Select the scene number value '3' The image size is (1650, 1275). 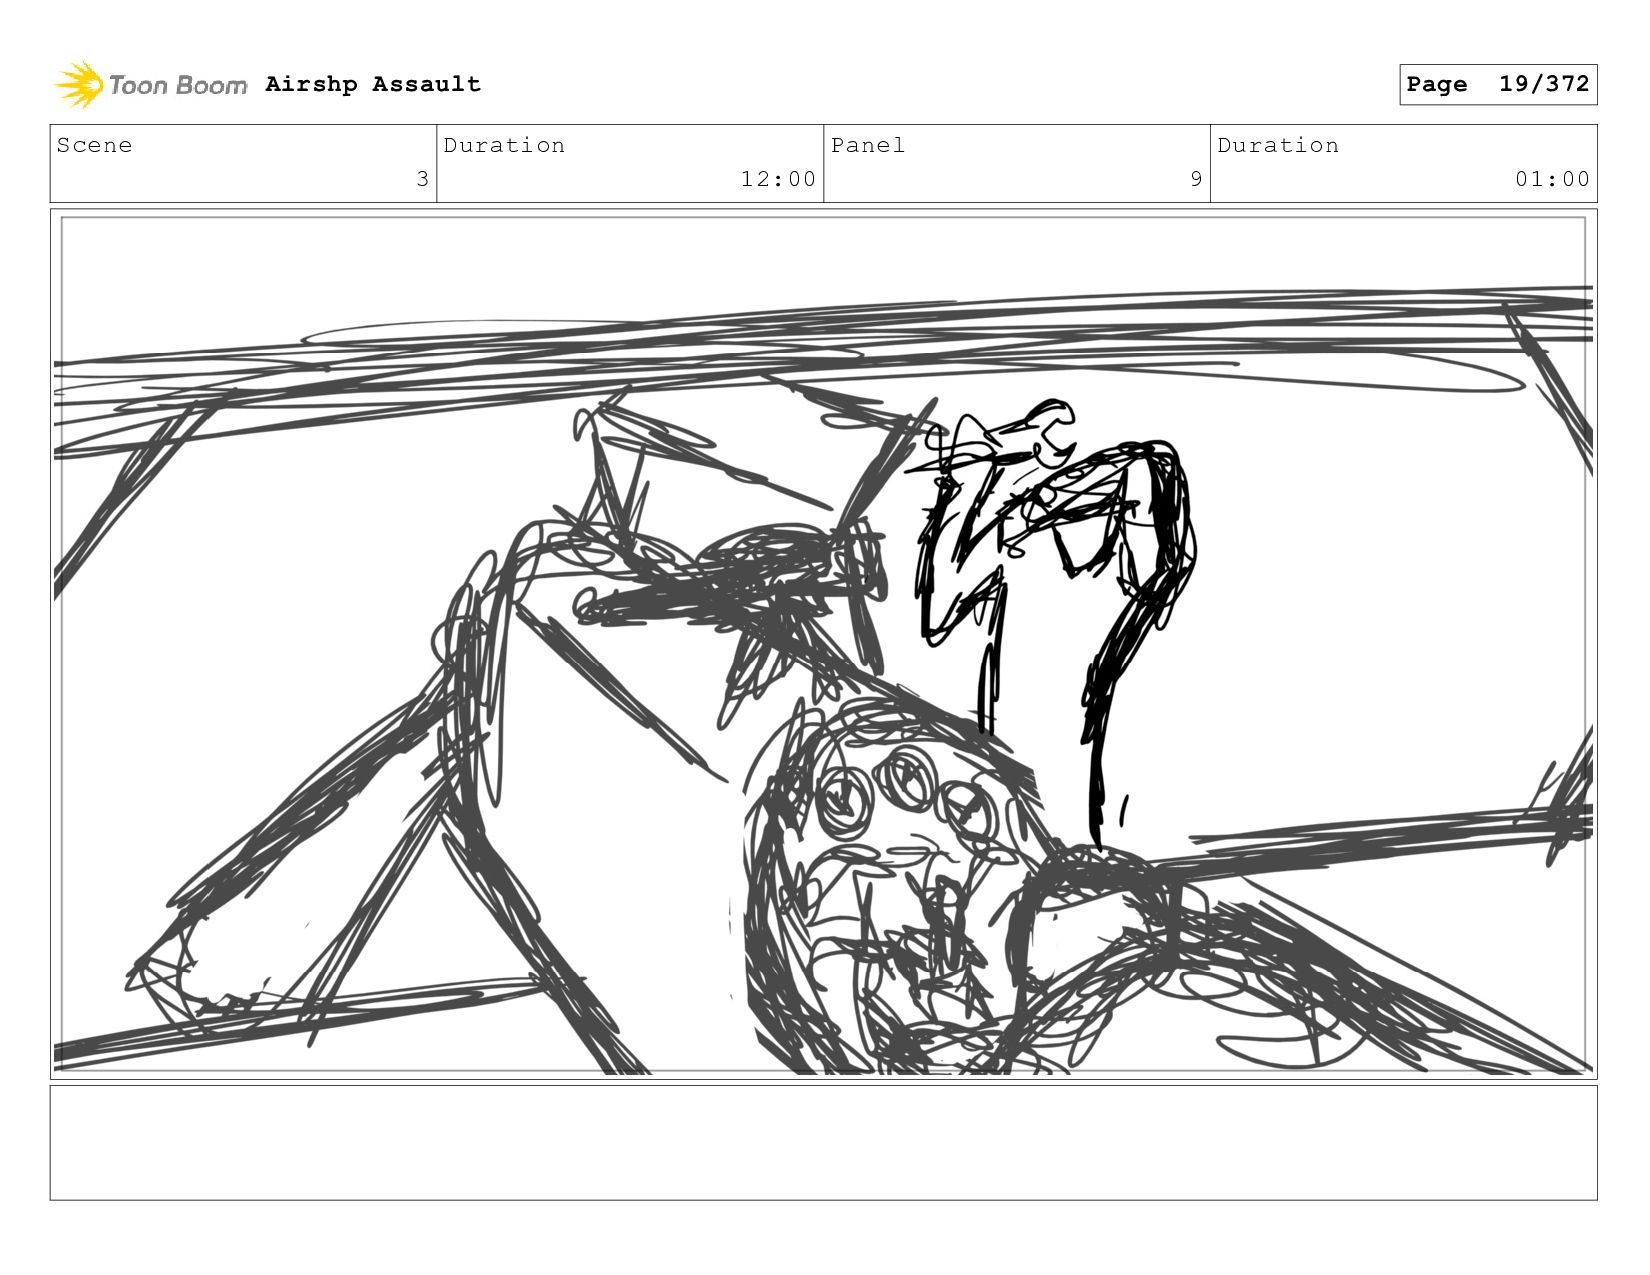coord(422,179)
